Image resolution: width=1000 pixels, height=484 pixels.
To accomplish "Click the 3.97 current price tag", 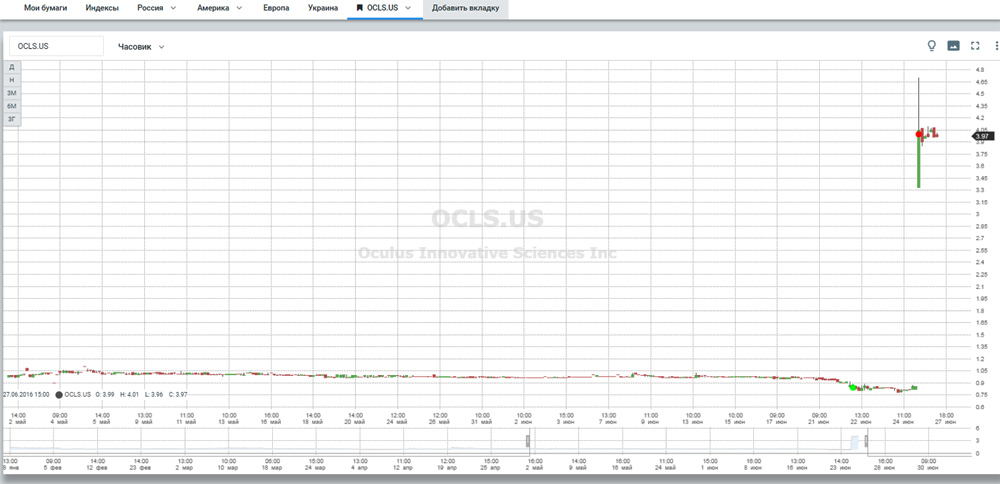I will click(x=983, y=136).
